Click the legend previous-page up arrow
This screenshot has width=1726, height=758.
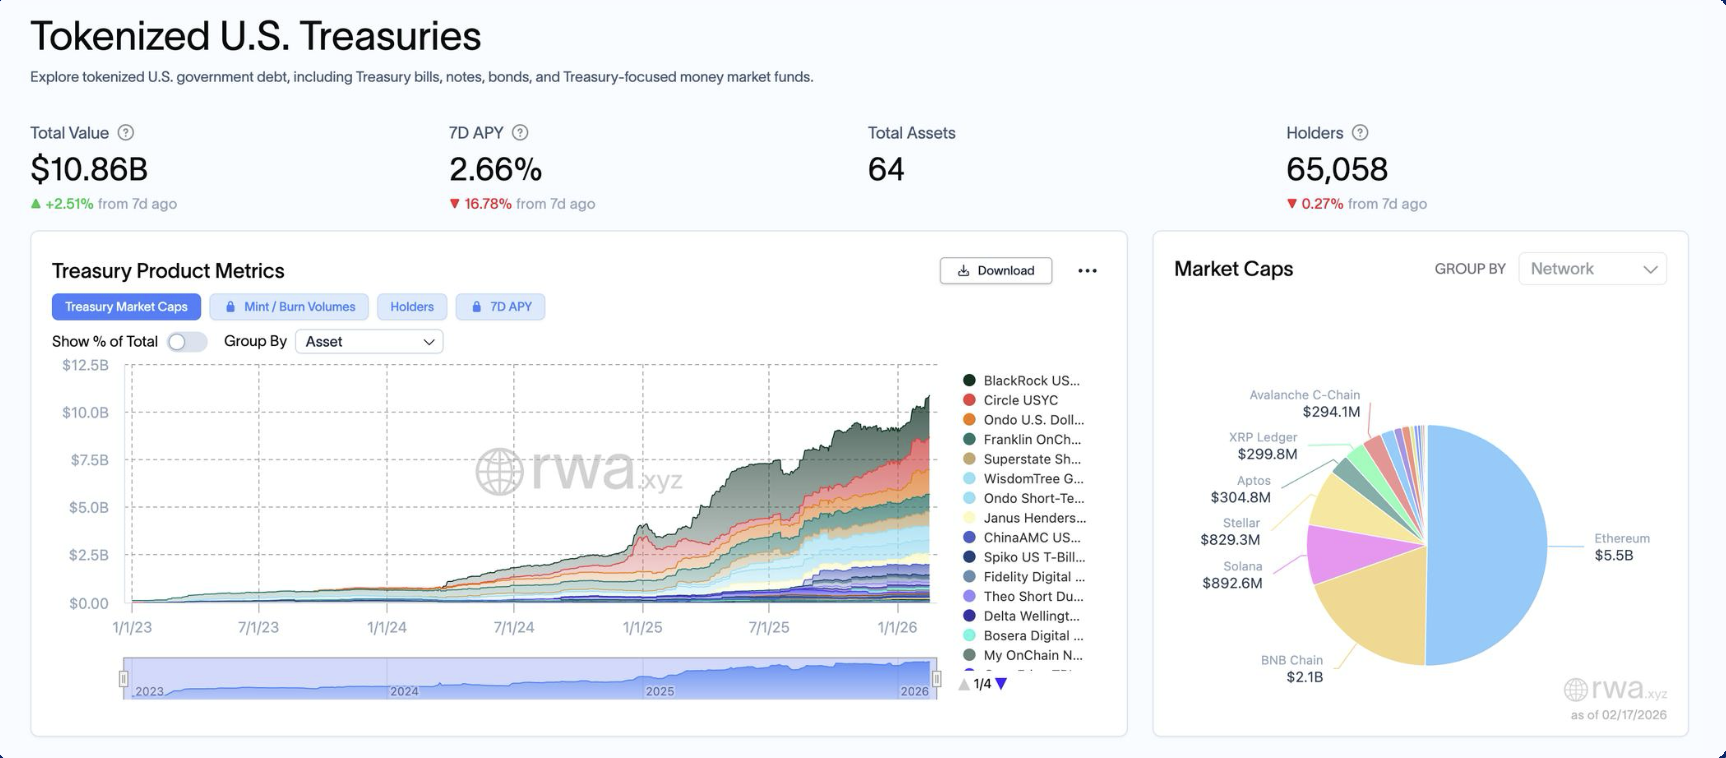(964, 684)
